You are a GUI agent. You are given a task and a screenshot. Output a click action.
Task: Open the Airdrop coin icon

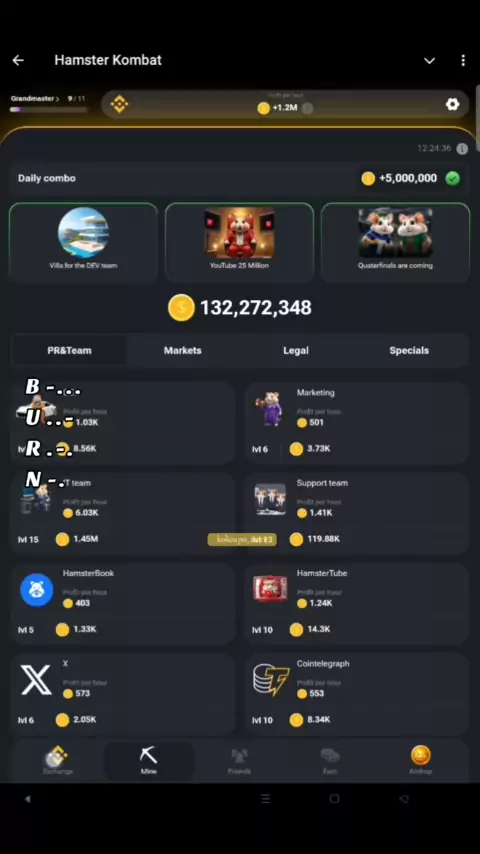(x=420, y=755)
